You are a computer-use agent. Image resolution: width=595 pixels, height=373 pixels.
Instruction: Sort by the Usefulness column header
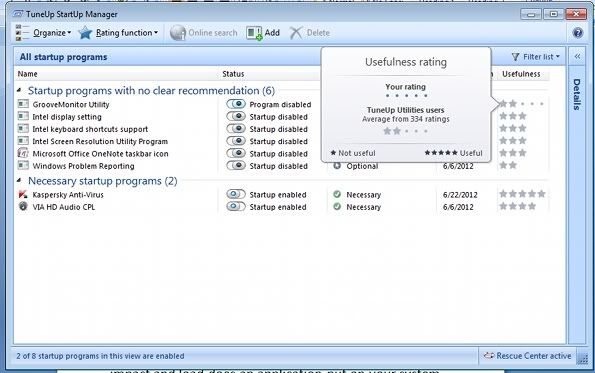pyautogui.click(x=521, y=74)
